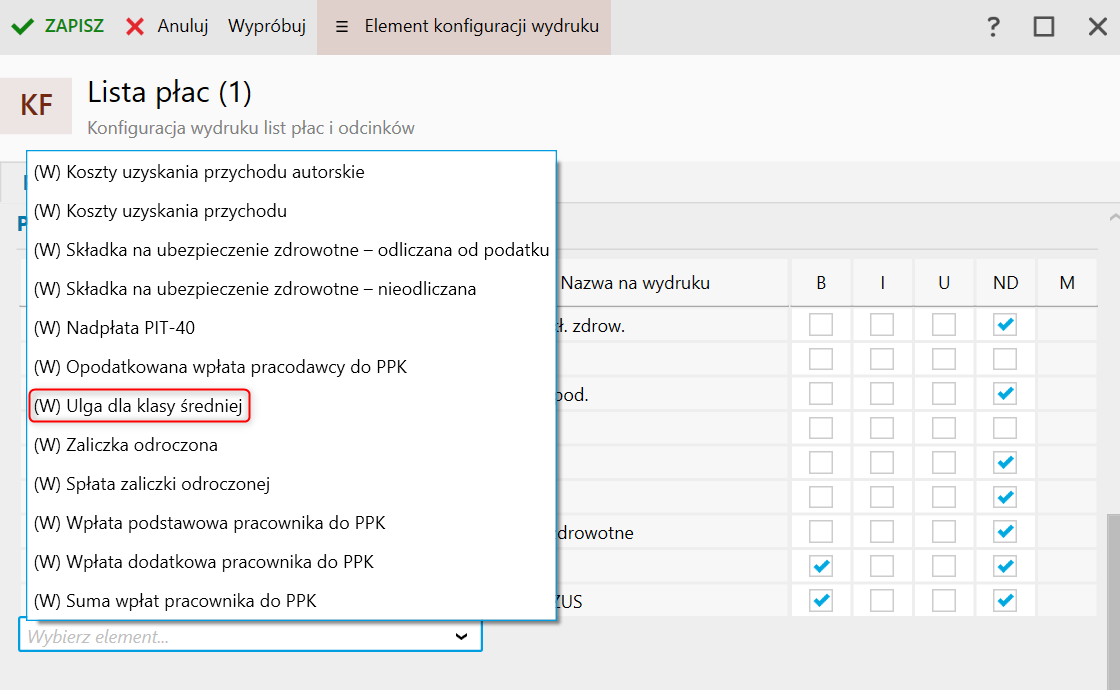Expand the Wybierz element dropdown arrow
Image resolution: width=1120 pixels, height=690 pixels.
(x=461, y=636)
